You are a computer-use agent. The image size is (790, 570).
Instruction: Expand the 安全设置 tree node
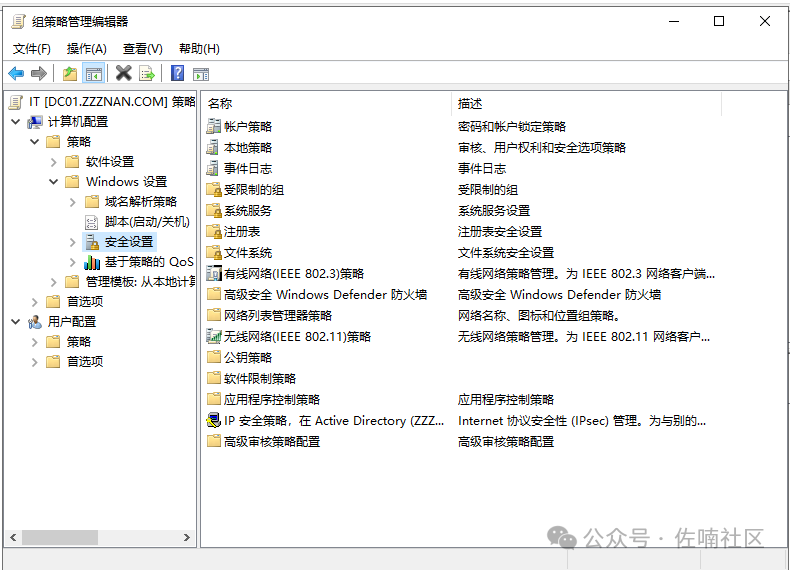(73, 242)
